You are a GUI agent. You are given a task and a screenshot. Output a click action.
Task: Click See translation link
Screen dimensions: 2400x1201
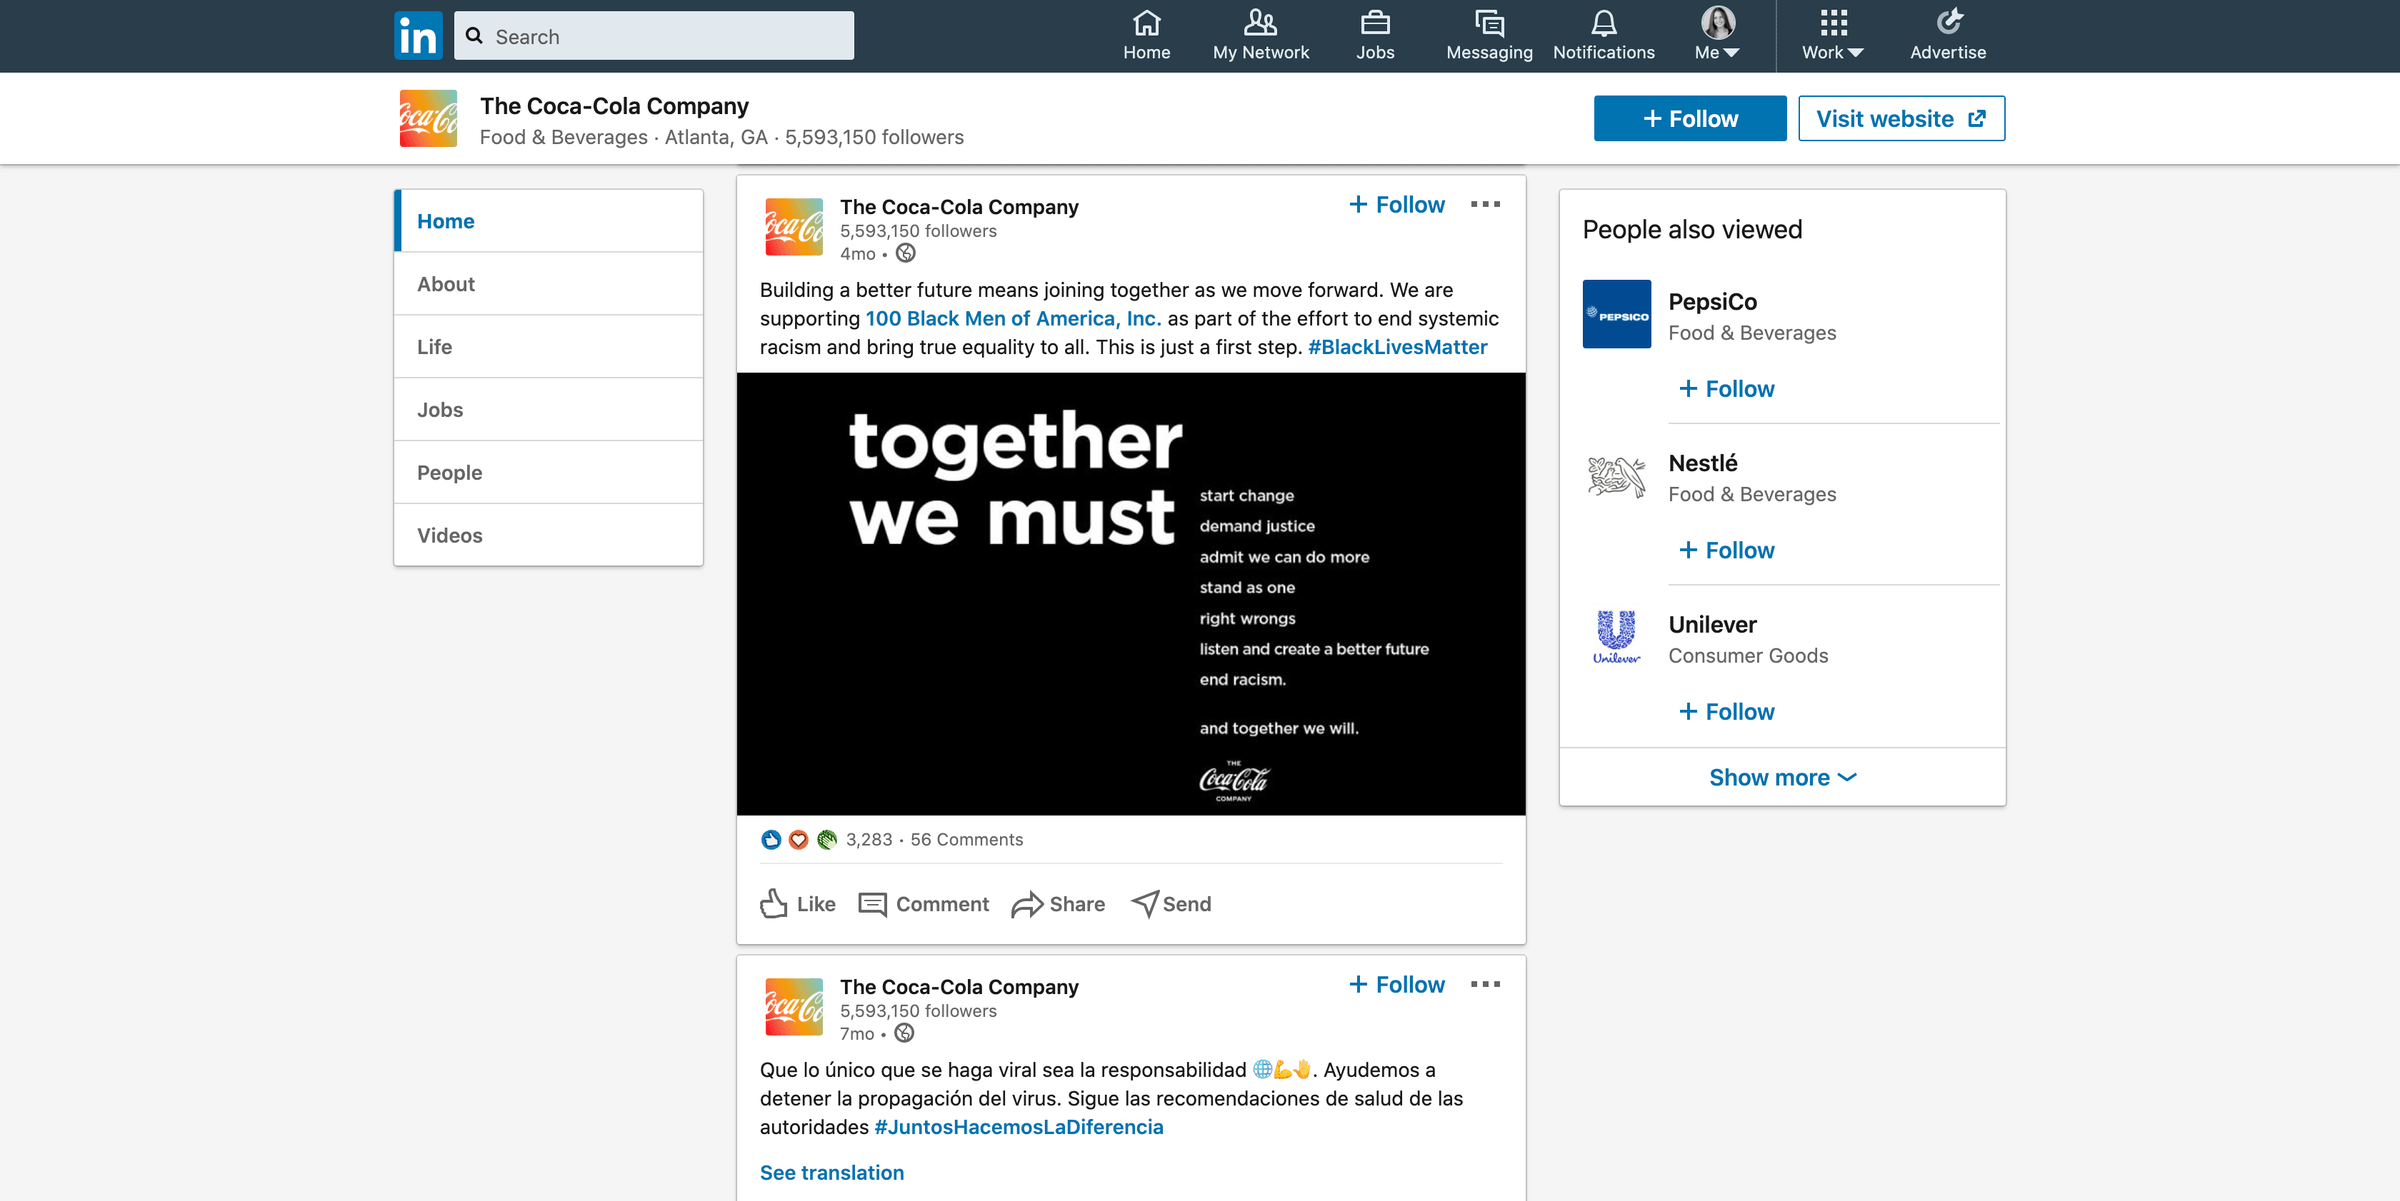tap(832, 1173)
